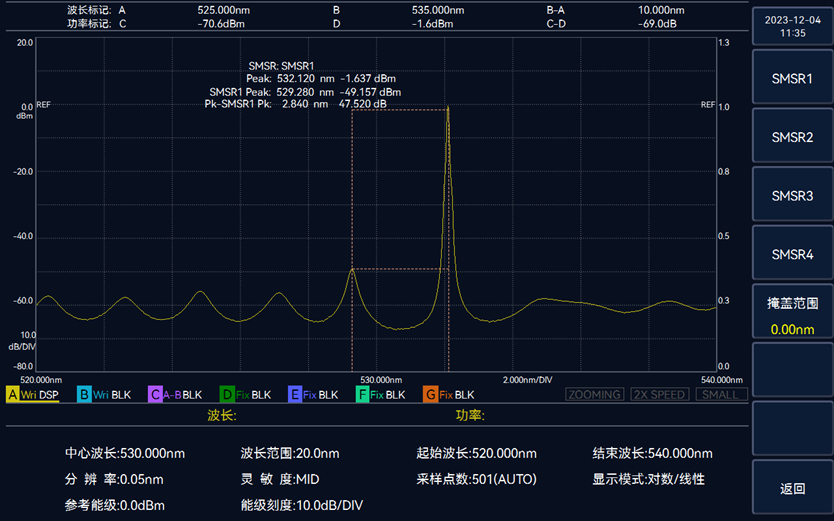Select trace F Fix BLK
834x521 pixels.
pyautogui.click(x=383, y=395)
